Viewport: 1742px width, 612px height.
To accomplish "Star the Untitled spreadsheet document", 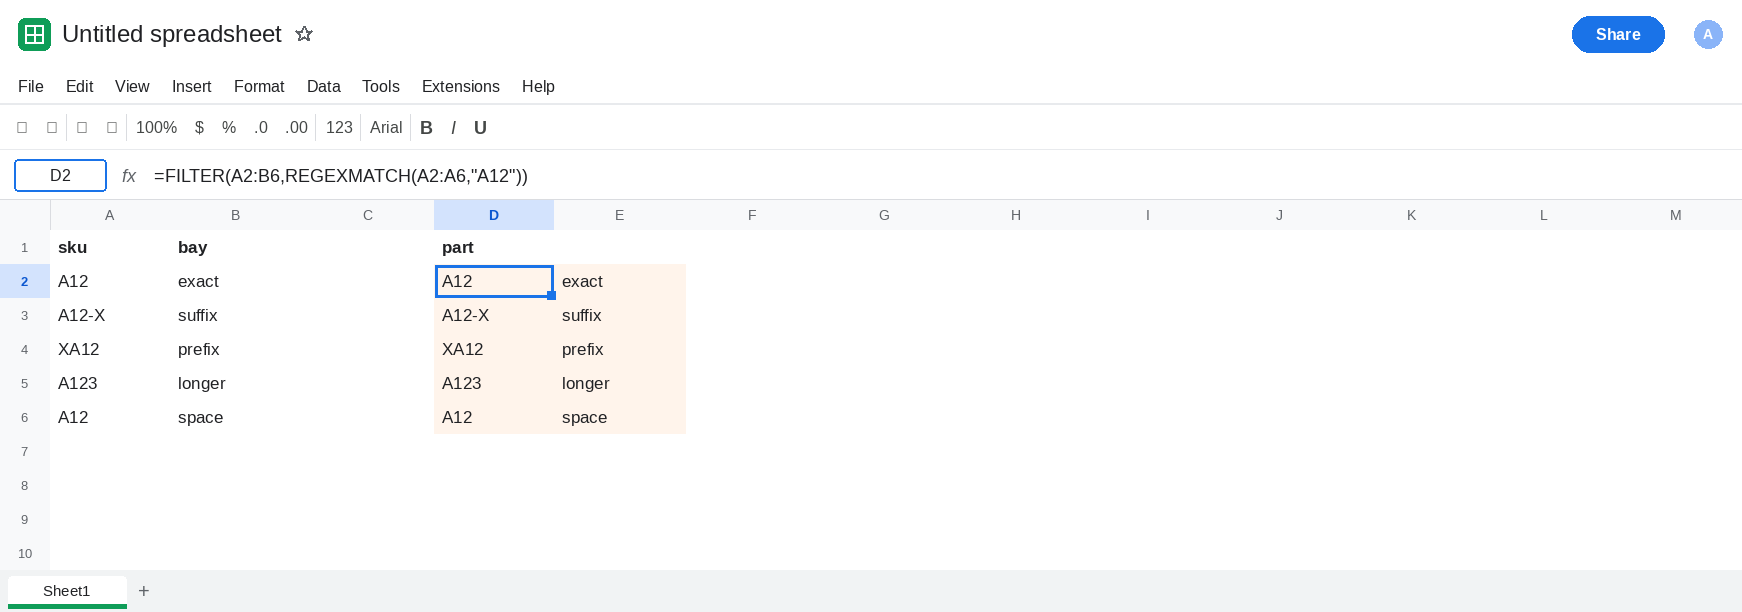I will click(x=304, y=34).
